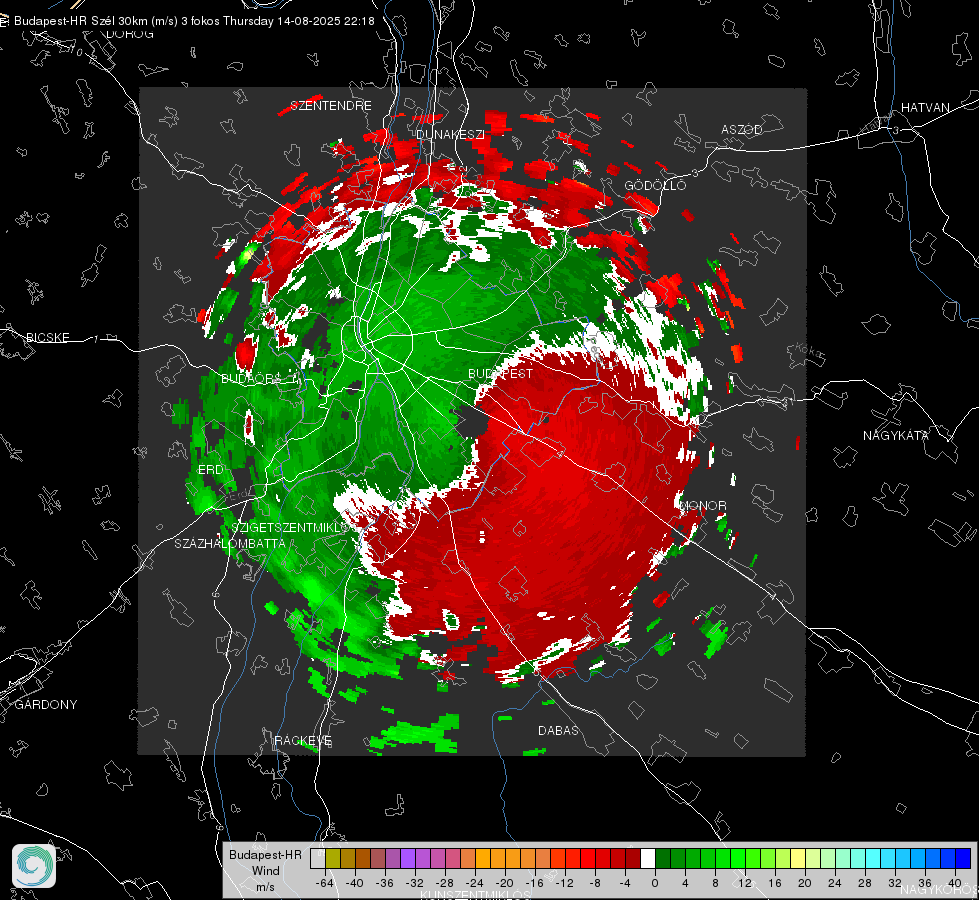This screenshot has height=900, width=979.
Task: Click the SZÁZHALOMBATTA label
Action: click(230, 543)
